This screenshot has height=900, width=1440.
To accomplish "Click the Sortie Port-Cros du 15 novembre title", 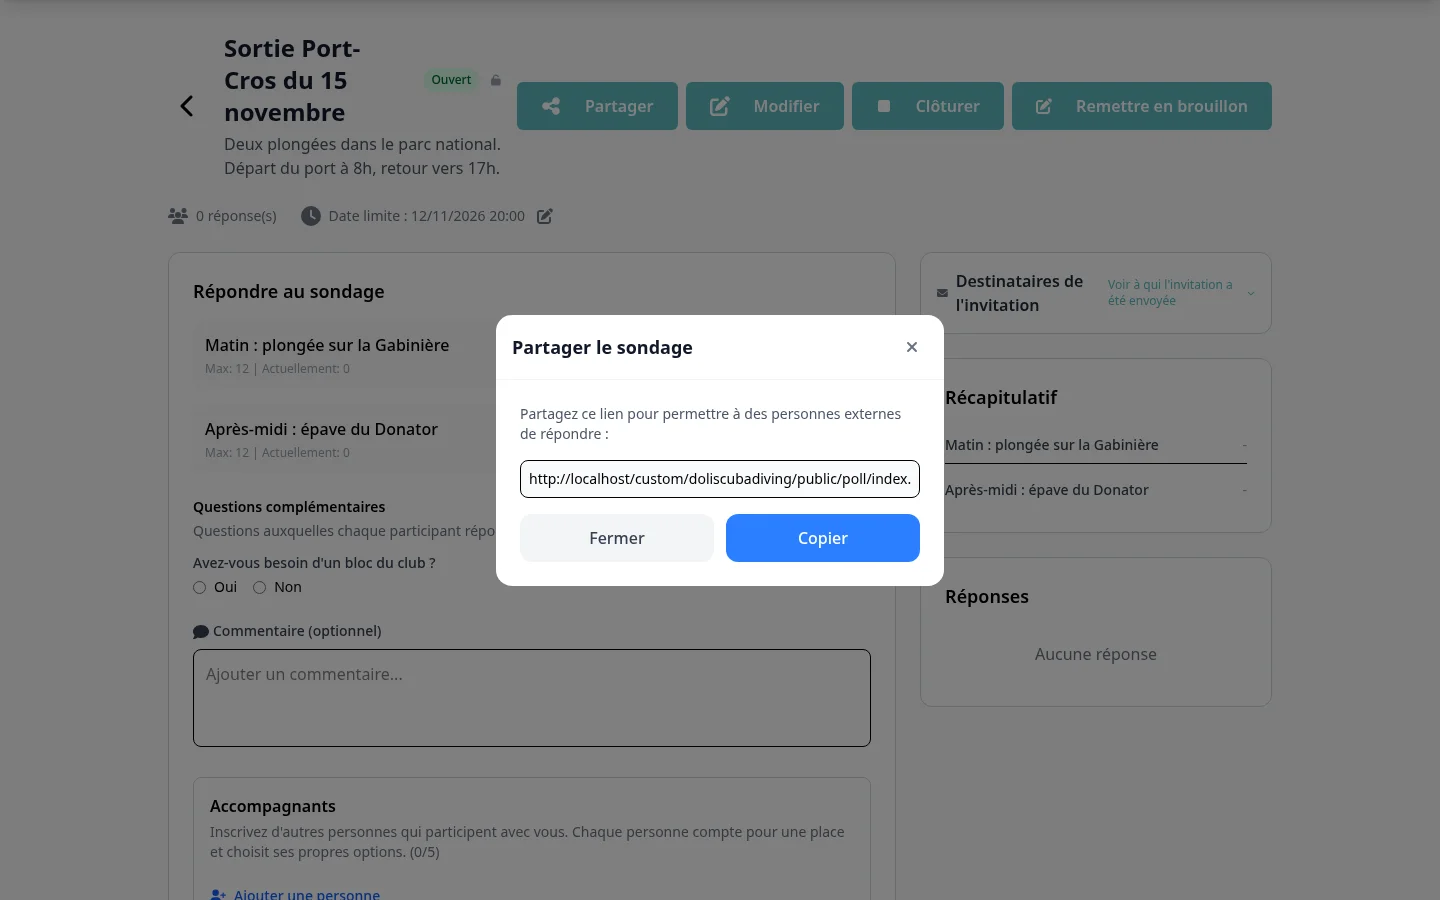I will pyautogui.click(x=292, y=81).
